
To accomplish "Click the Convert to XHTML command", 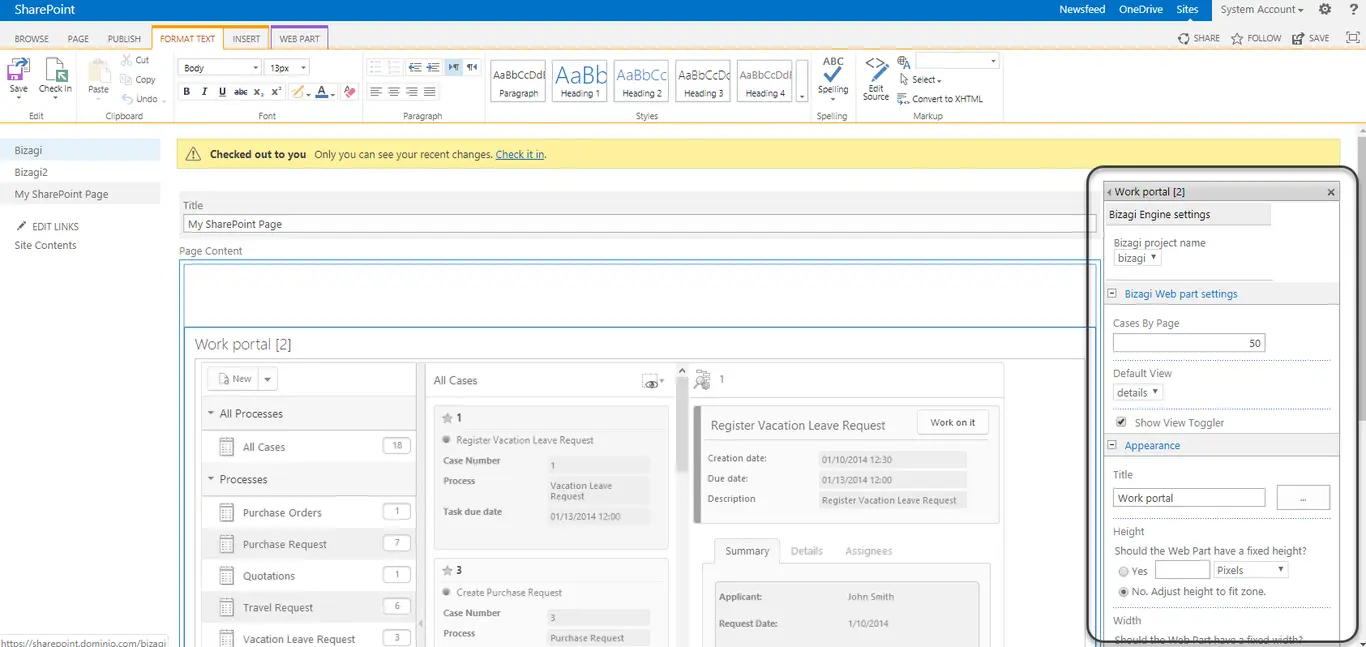I will (941, 99).
